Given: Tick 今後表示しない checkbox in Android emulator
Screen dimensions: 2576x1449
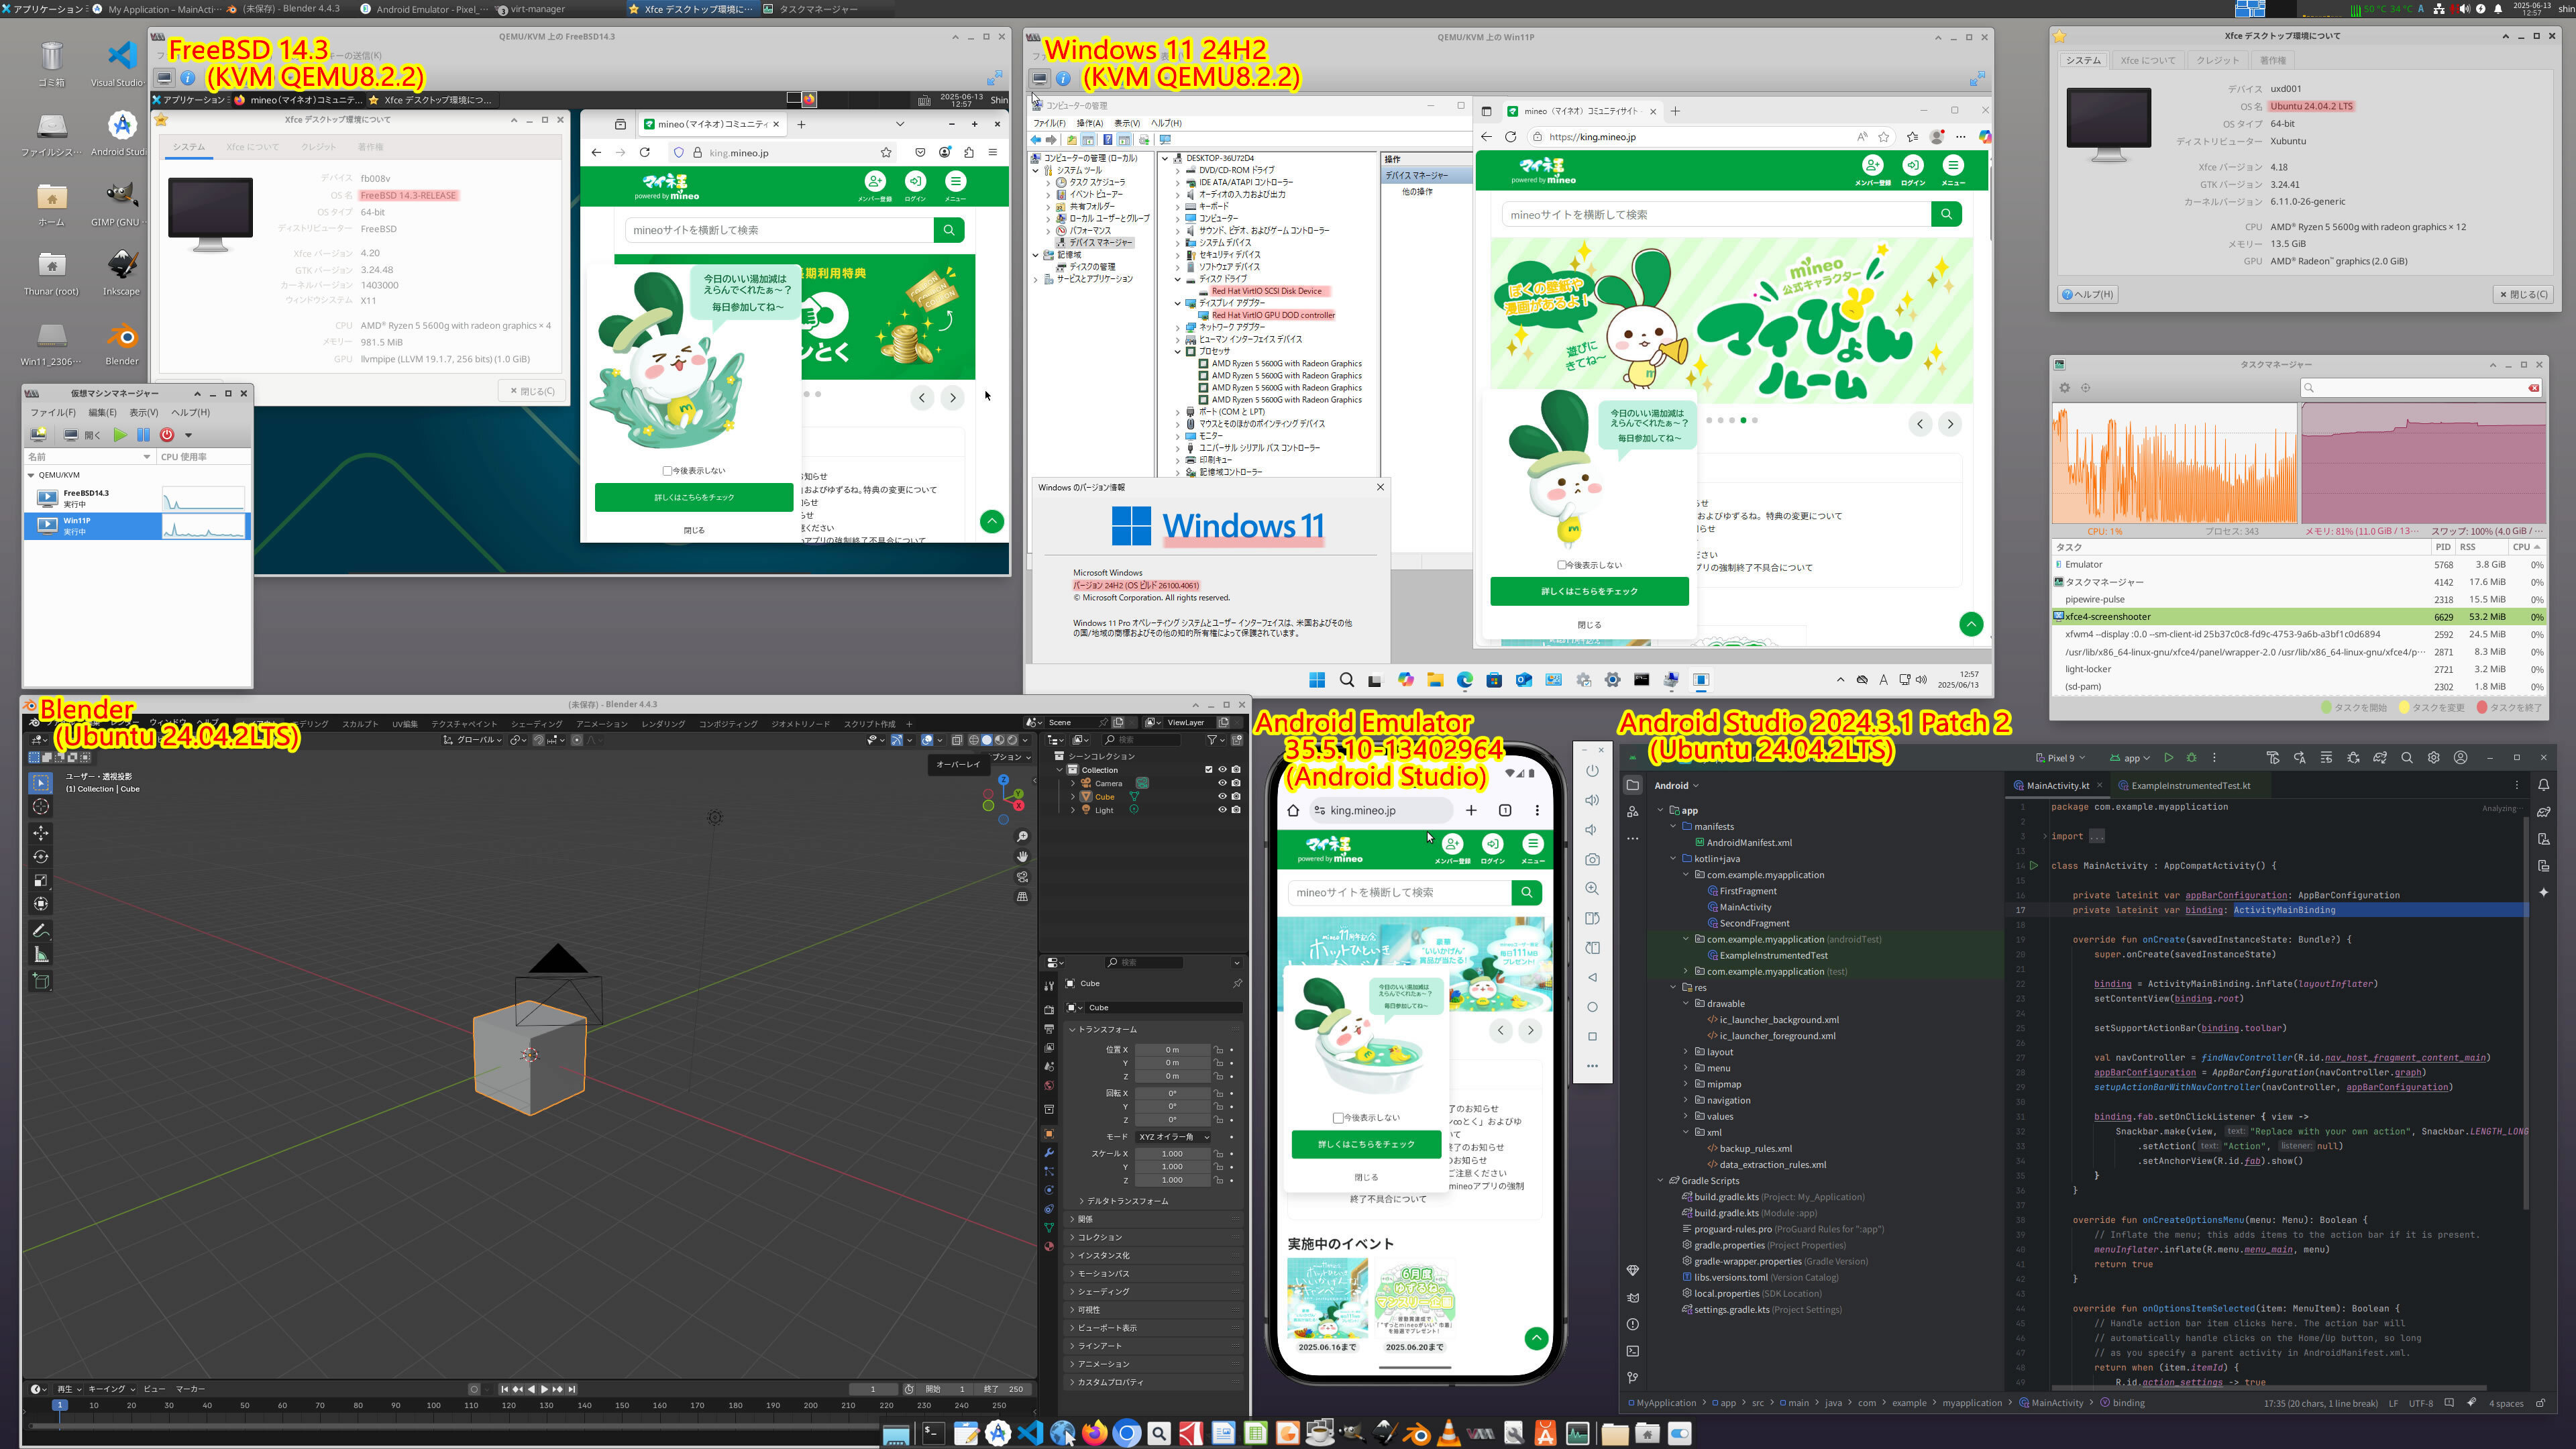Looking at the screenshot, I should 1338,1118.
